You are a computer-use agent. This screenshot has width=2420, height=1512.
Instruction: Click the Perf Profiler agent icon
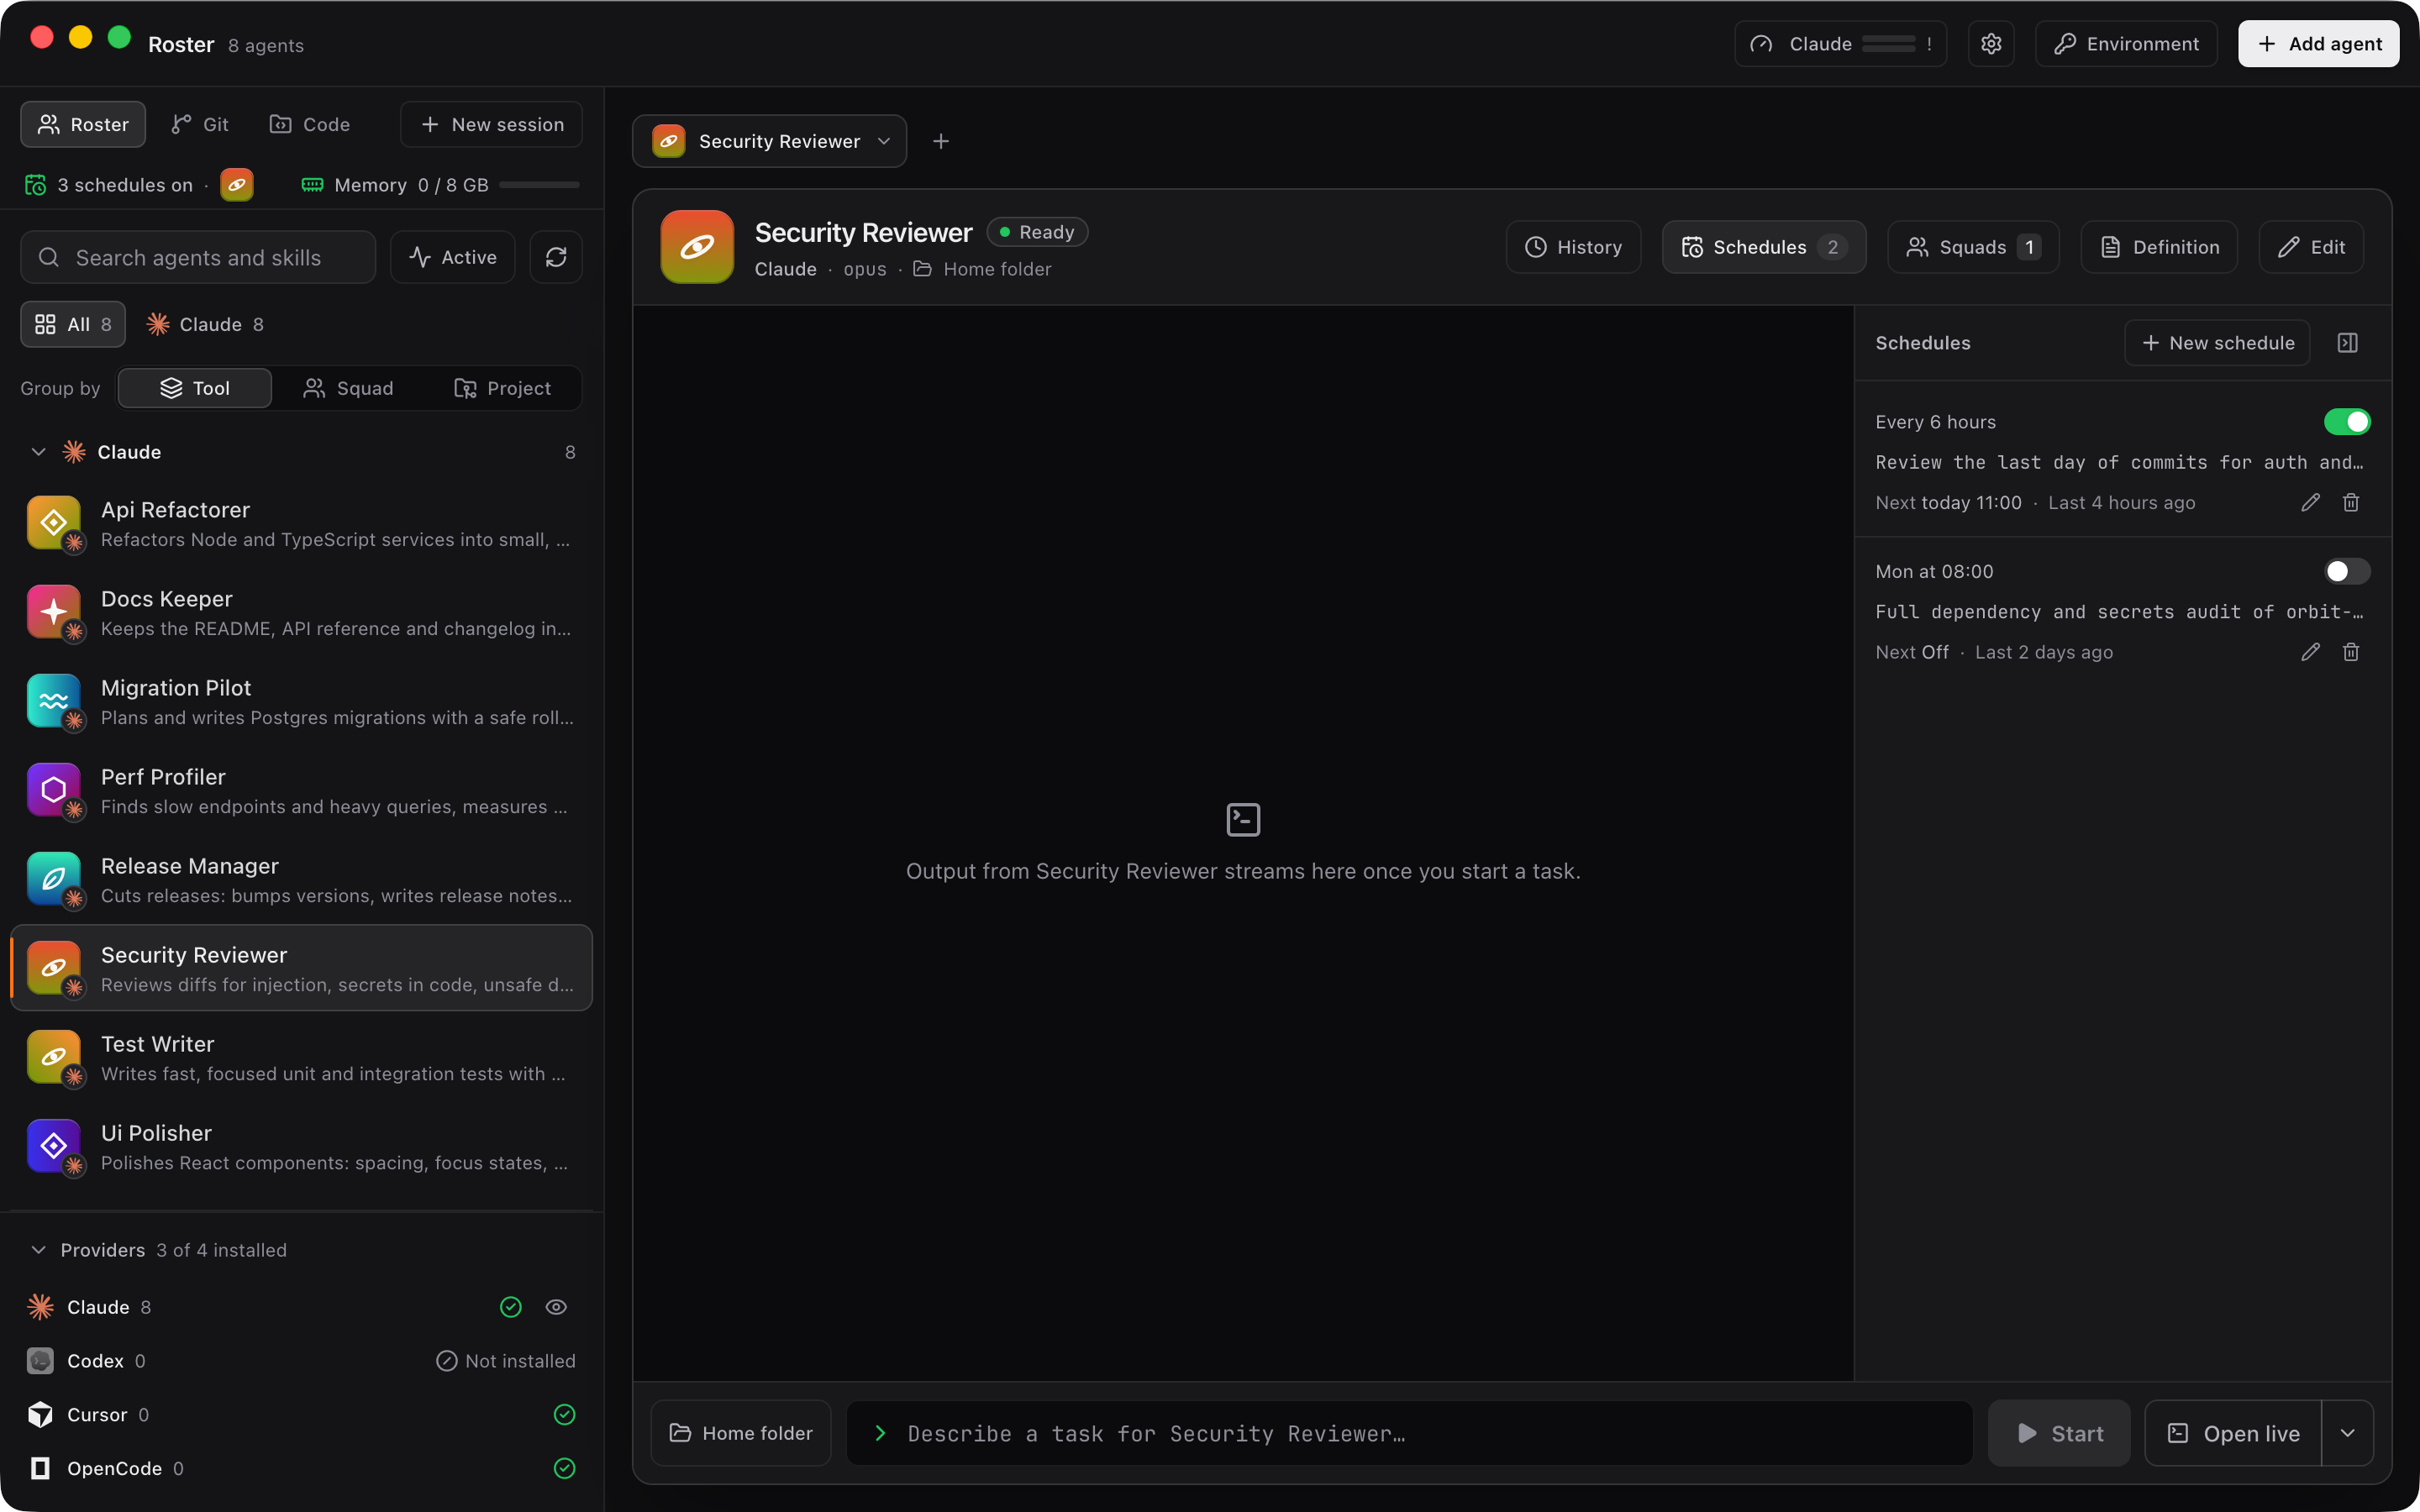click(54, 789)
